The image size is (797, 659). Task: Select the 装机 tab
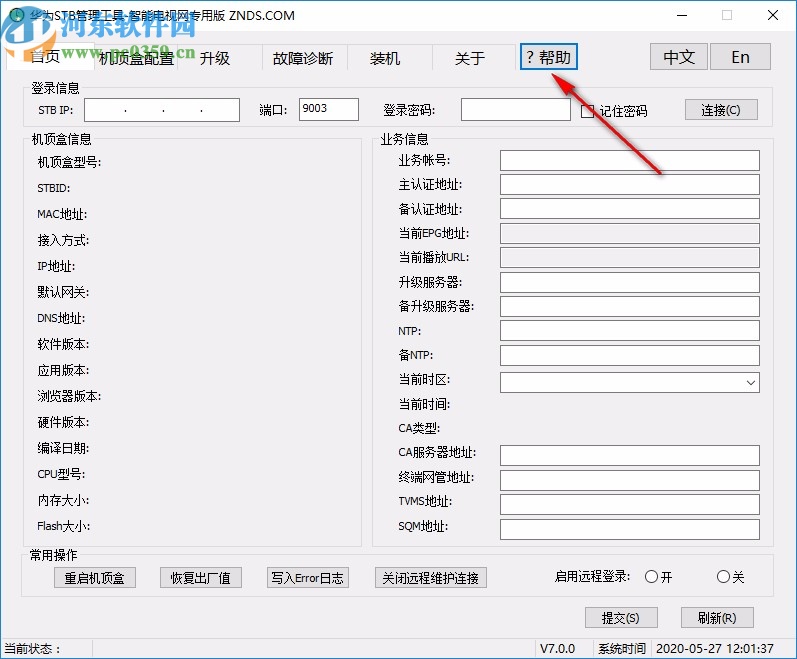(385, 58)
